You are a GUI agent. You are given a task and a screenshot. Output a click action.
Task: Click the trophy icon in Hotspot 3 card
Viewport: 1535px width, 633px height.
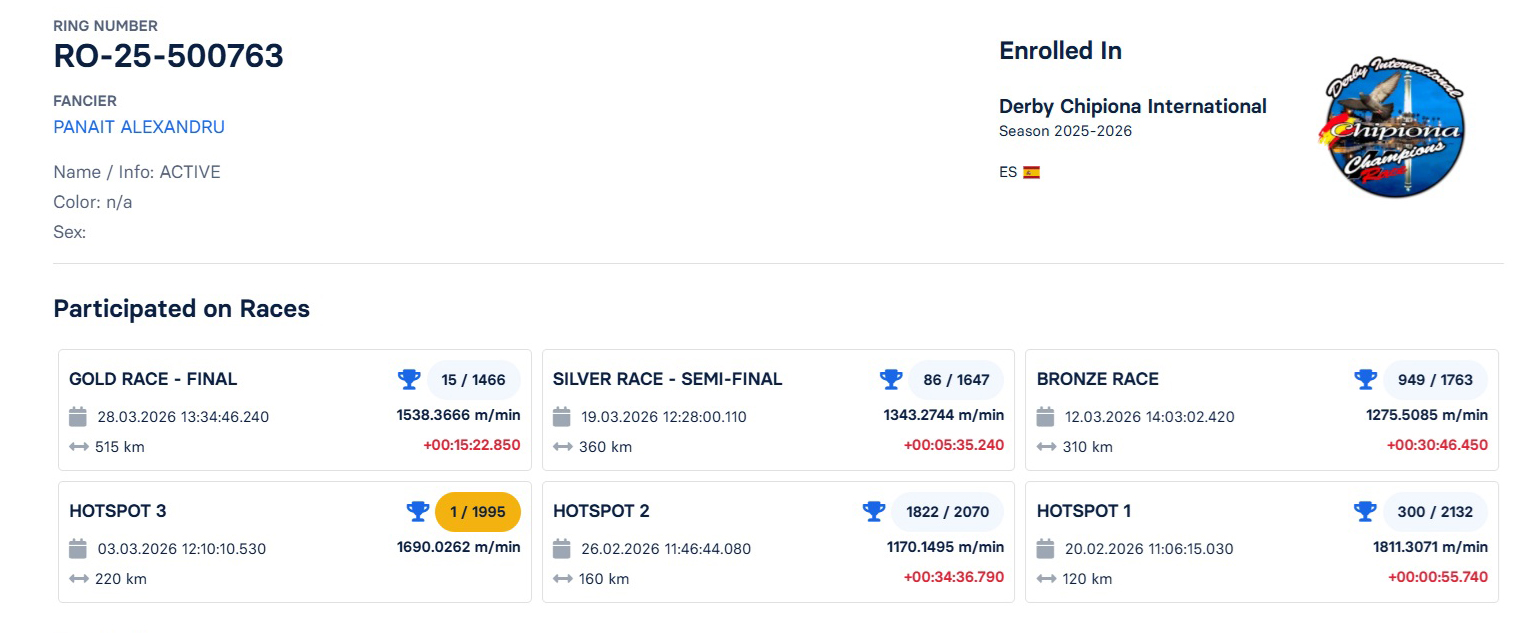[x=418, y=511]
